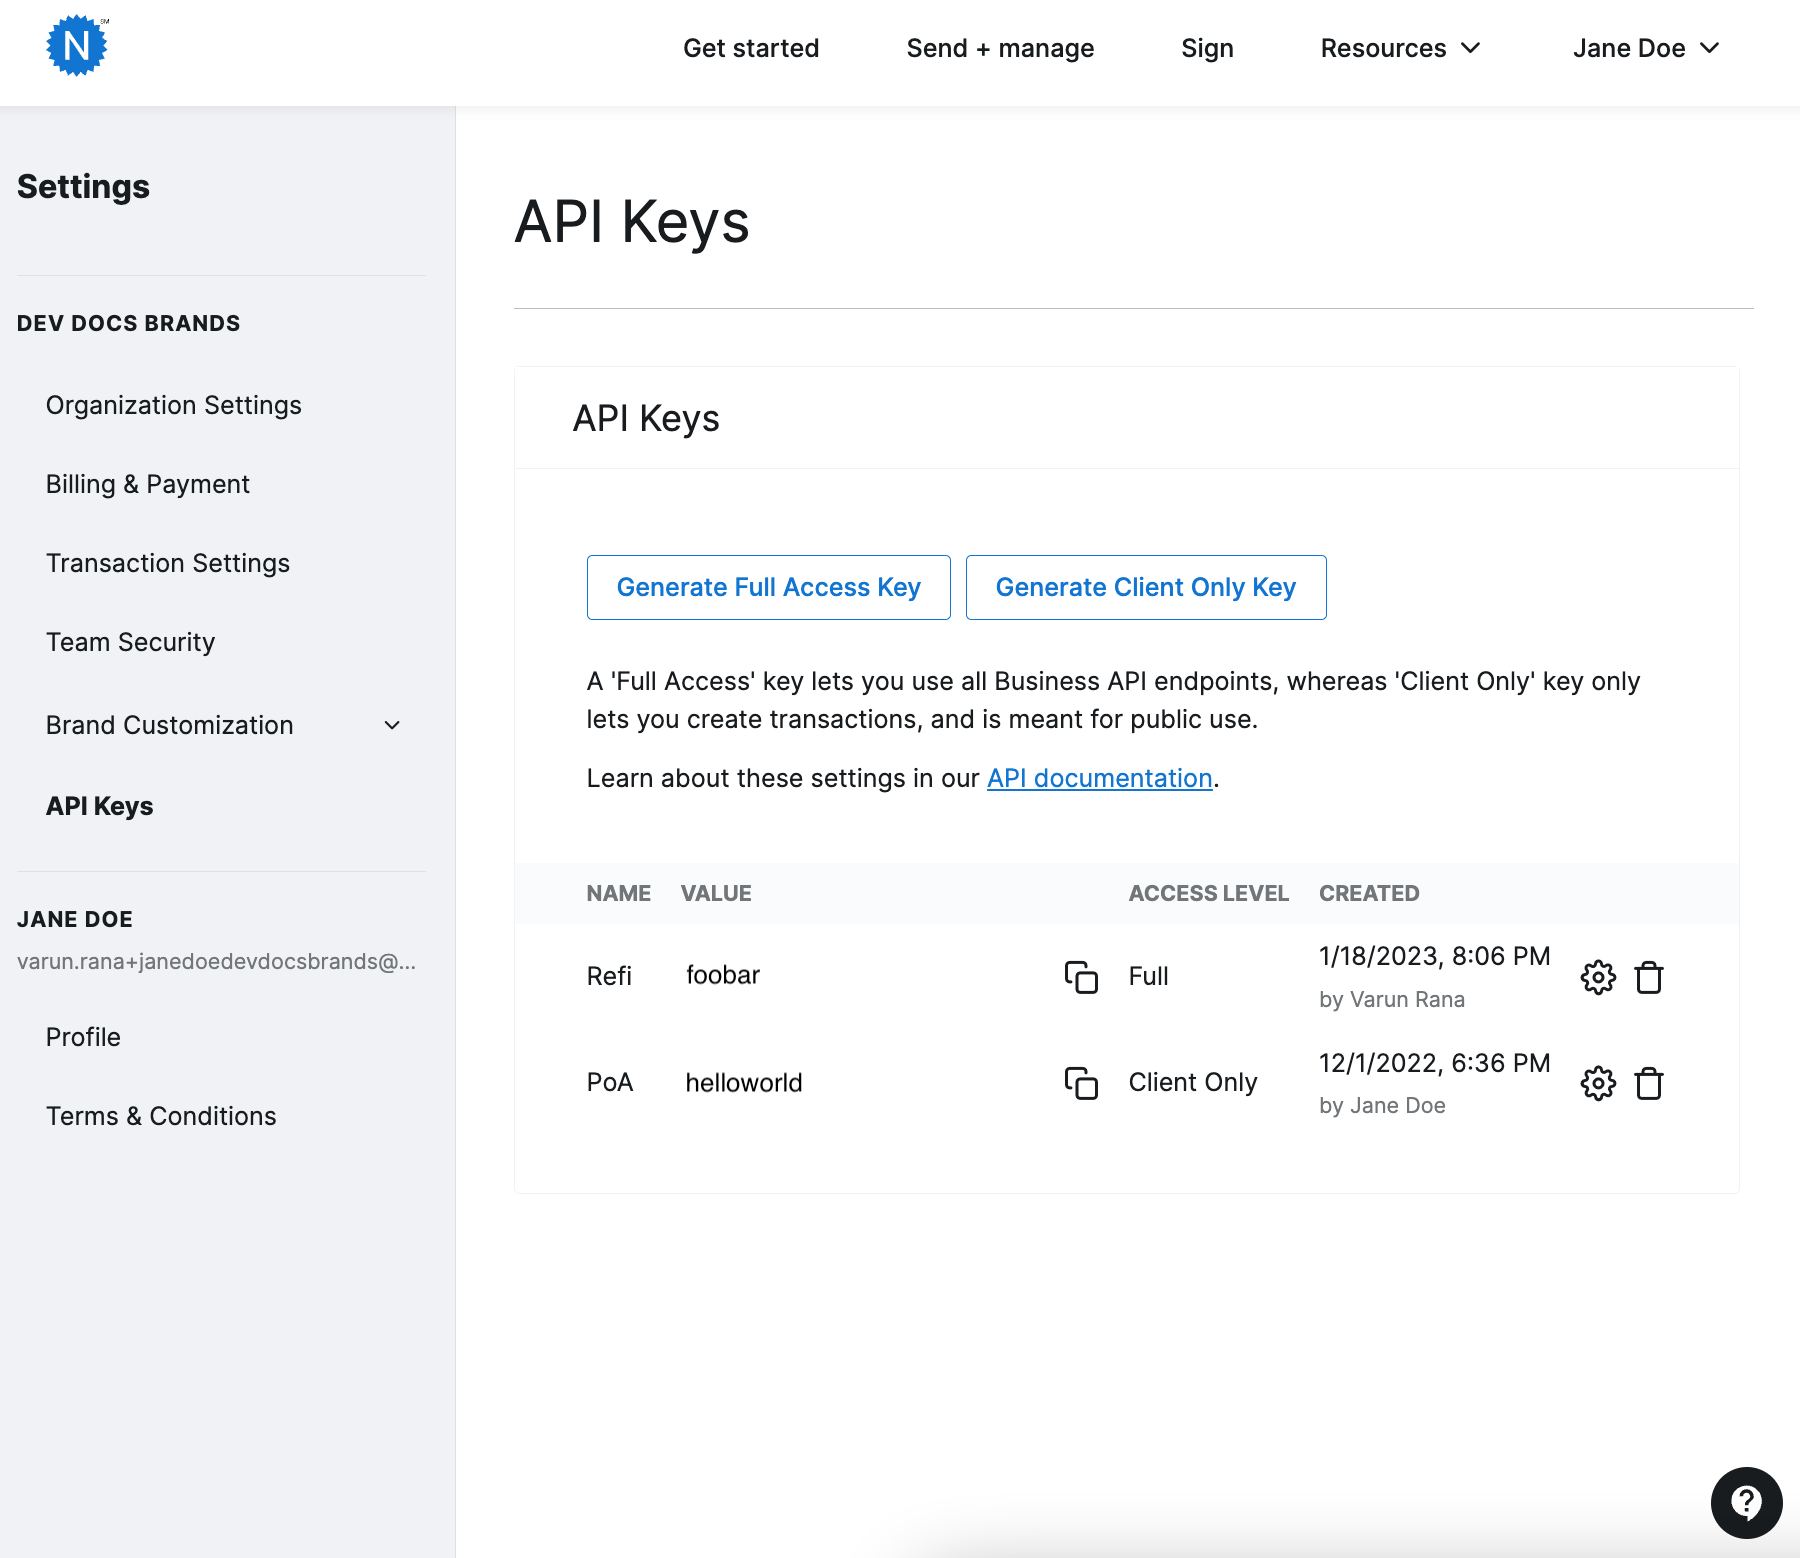
Task: Click the DEV DOCS BRANDS section heading
Action: (x=129, y=323)
